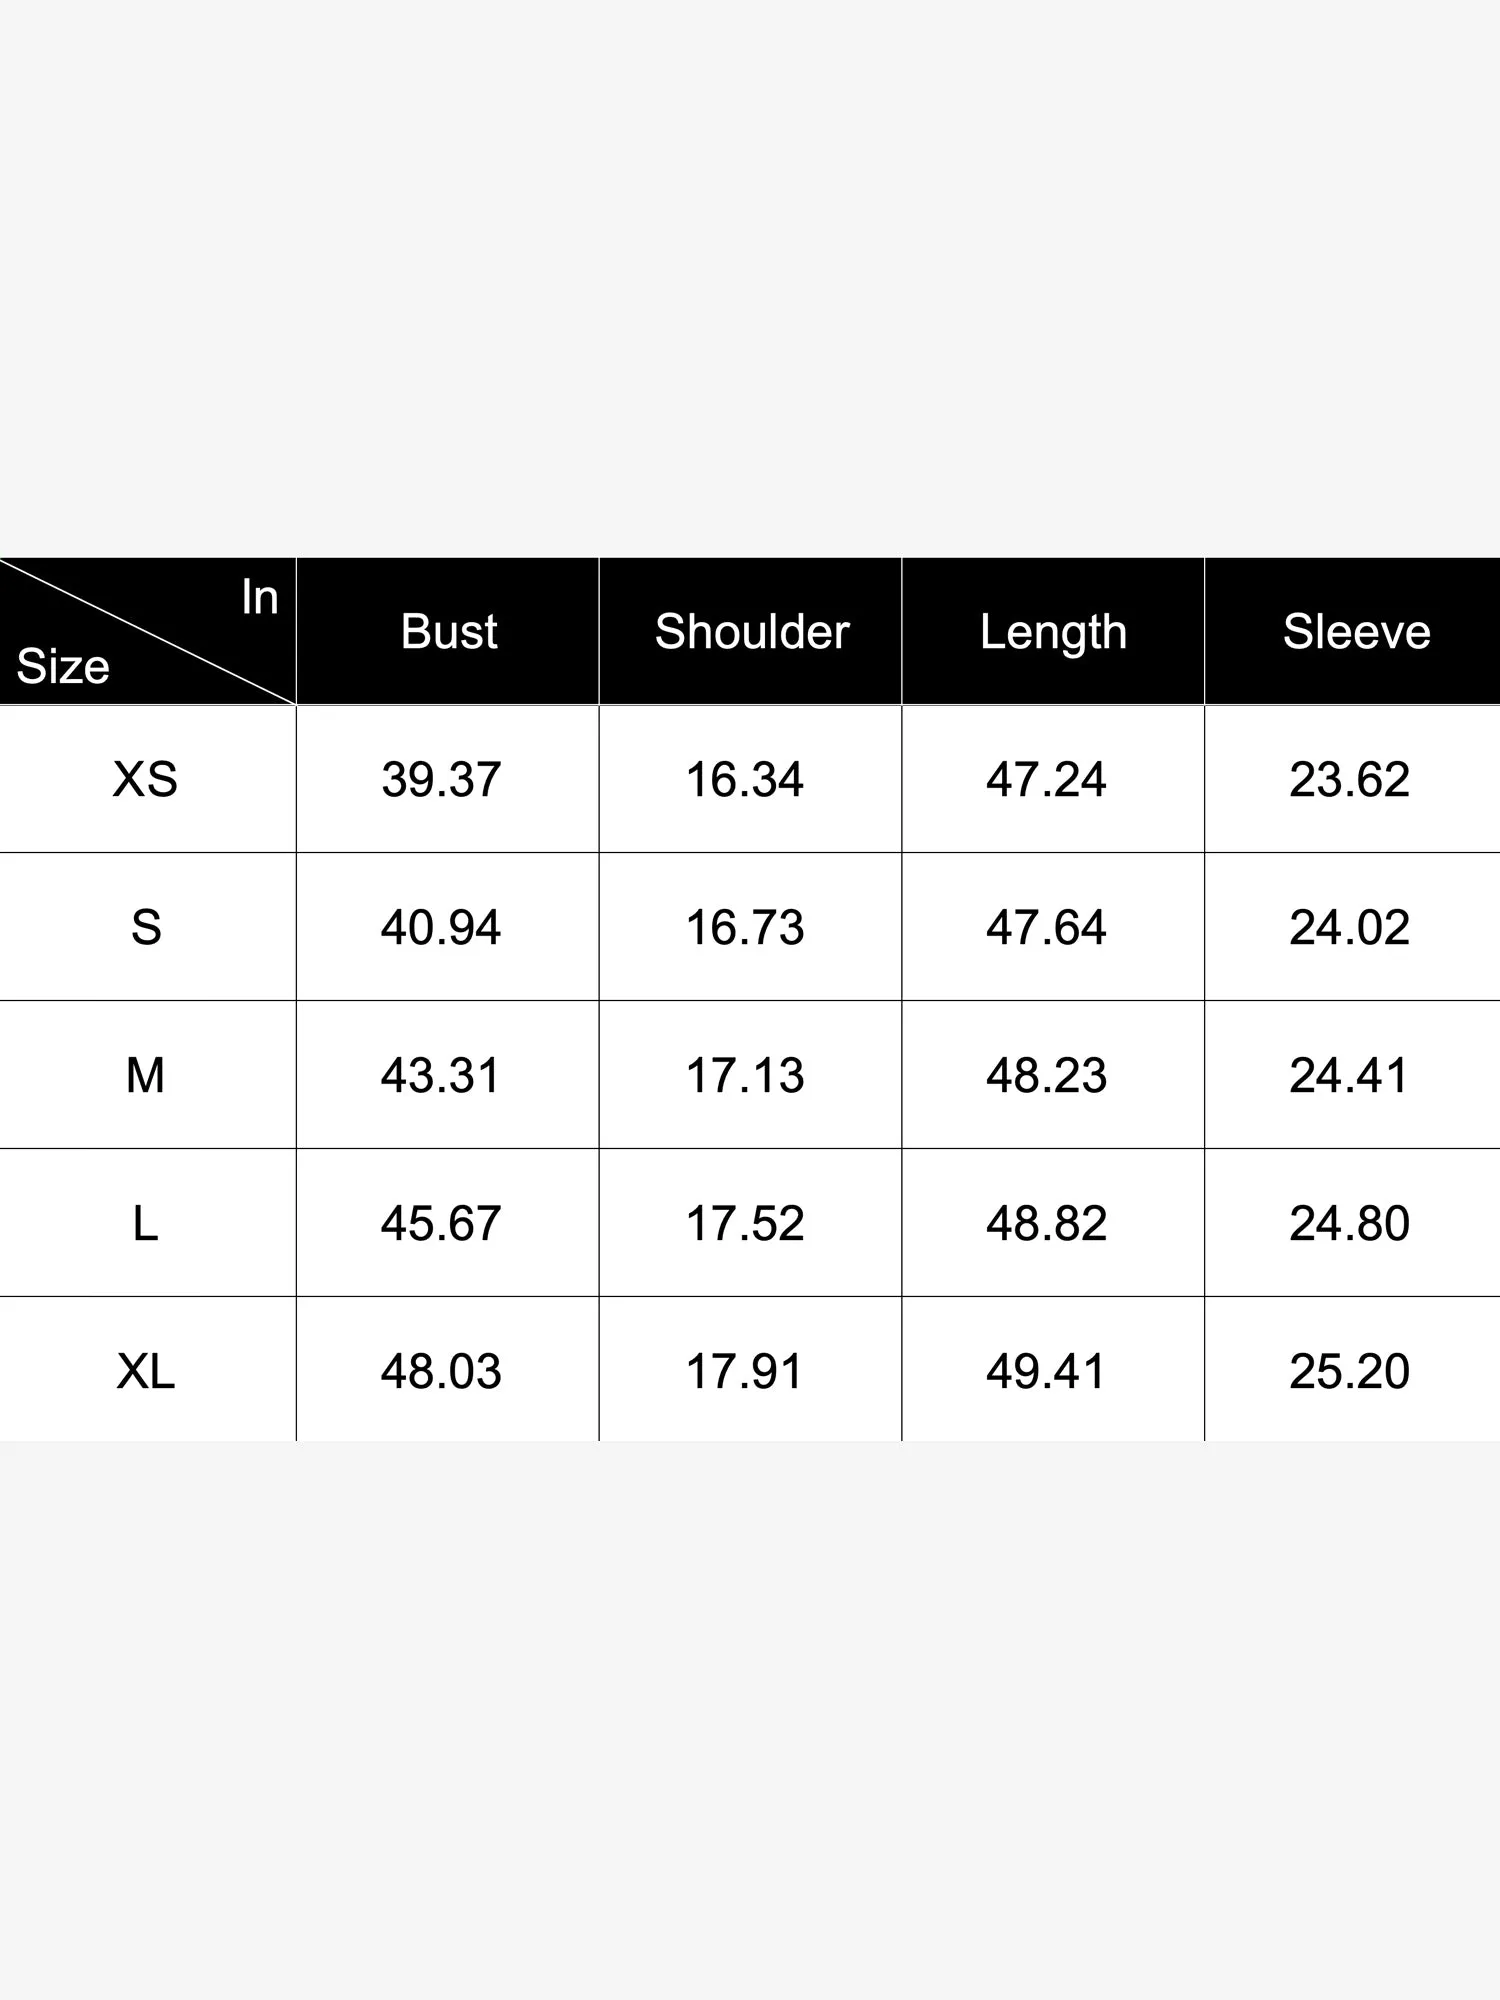Click the L size row label

[x=146, y=1223]
